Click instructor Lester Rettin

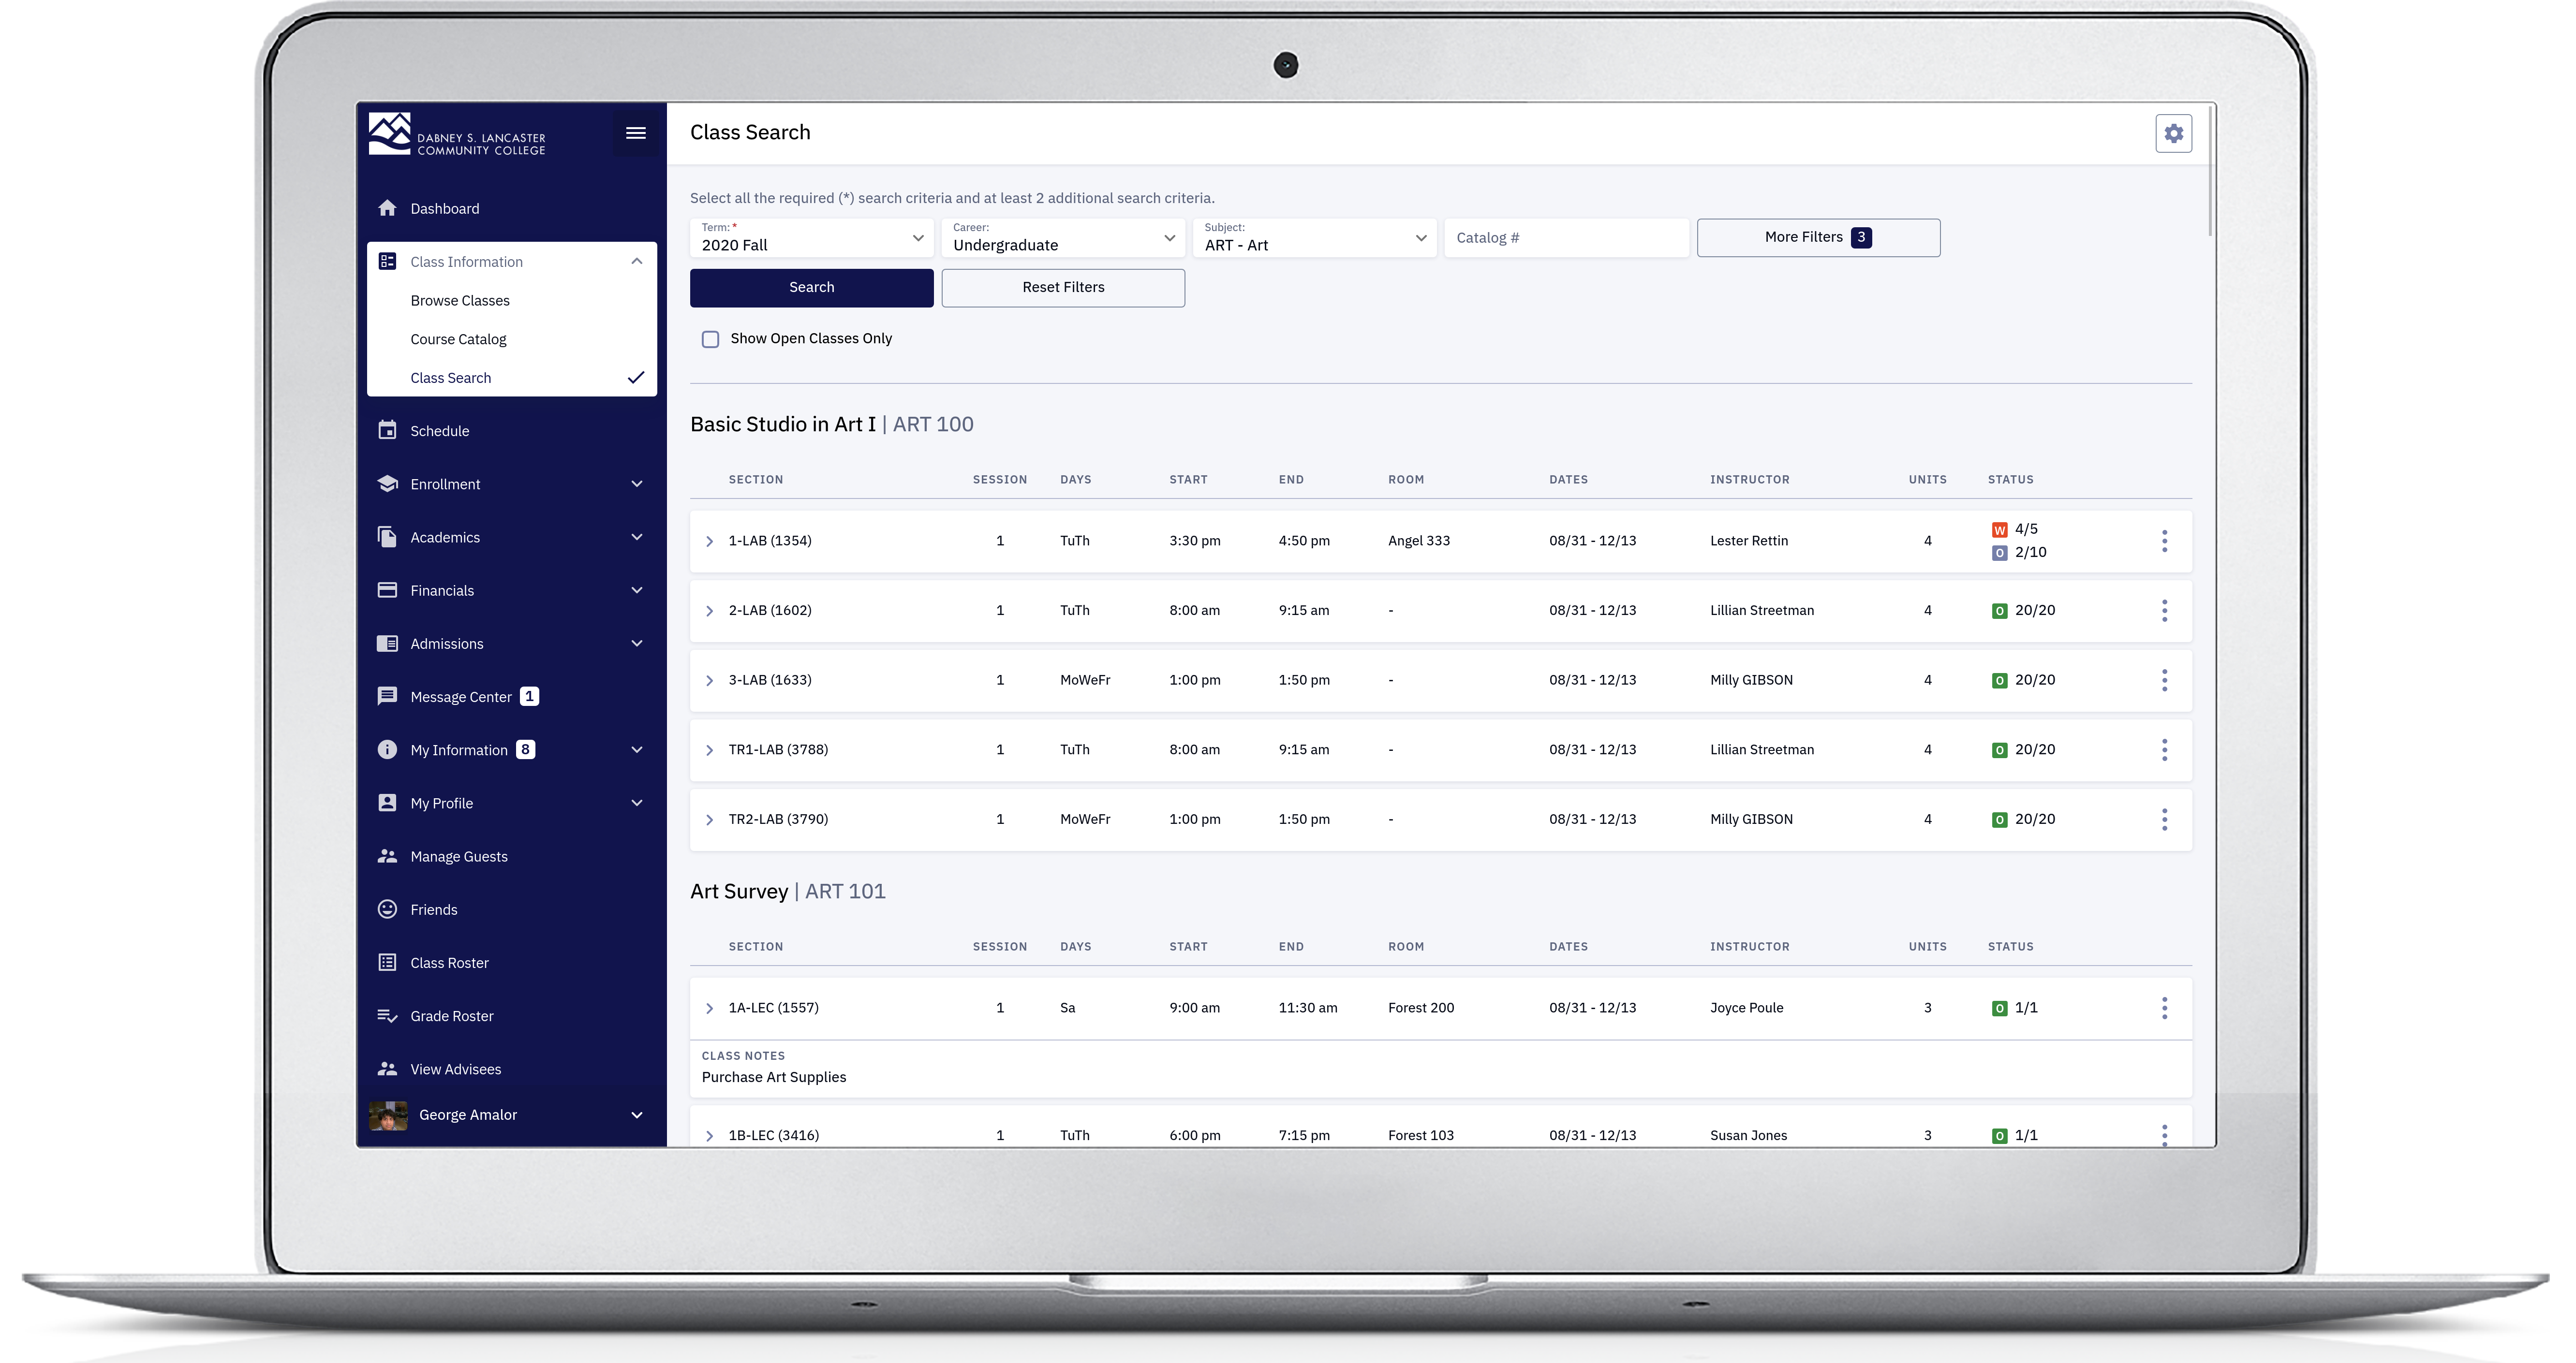click(1749, 541)
